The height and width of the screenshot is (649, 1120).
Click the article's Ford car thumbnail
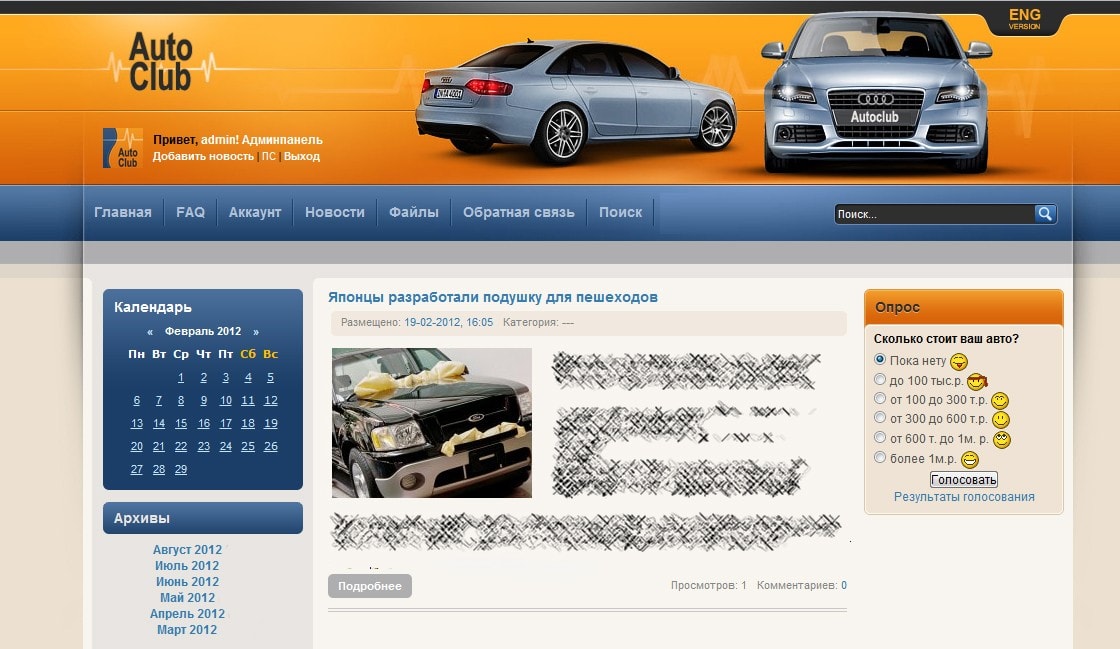pos(432,423)
